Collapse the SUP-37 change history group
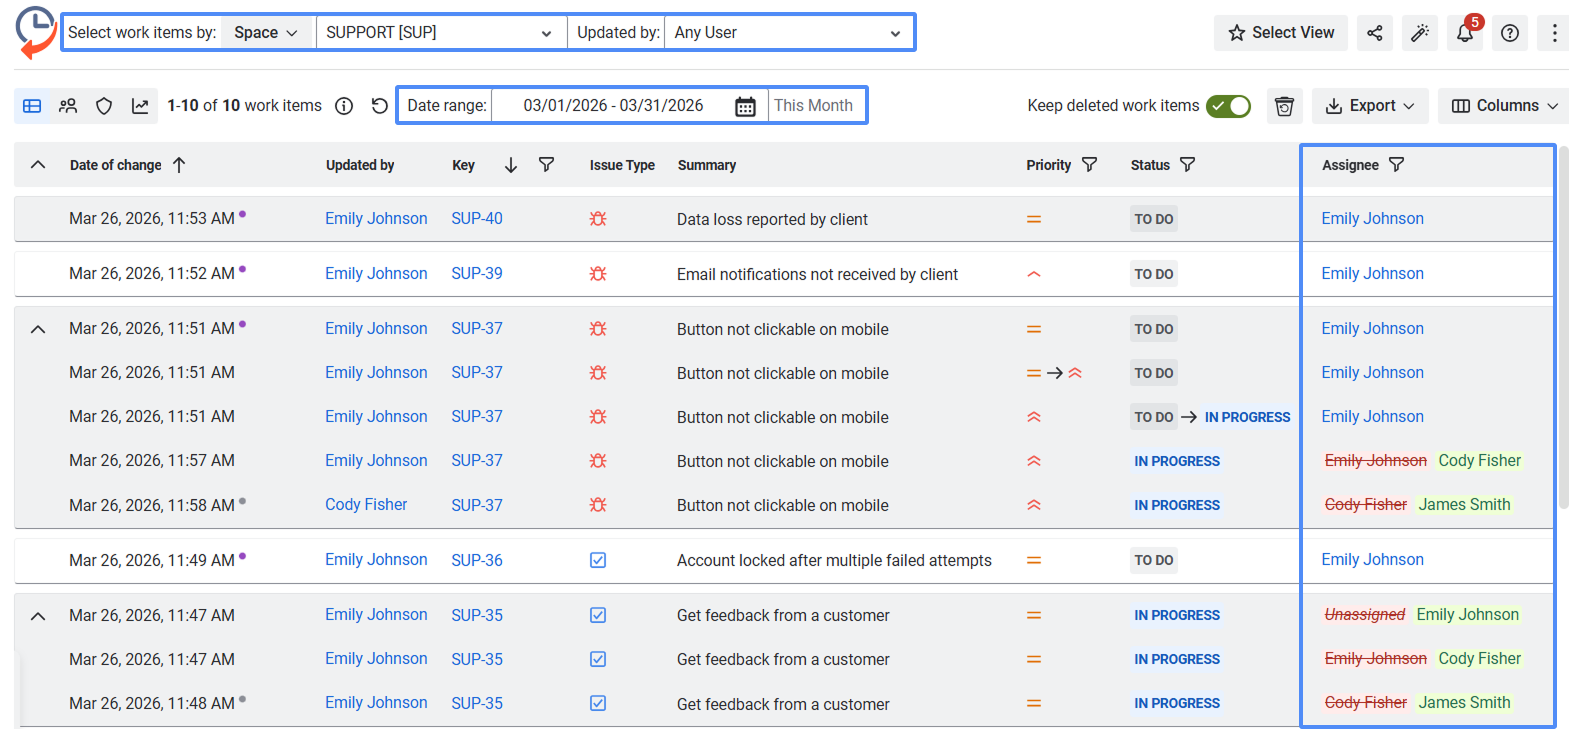 pyautogui.click(x=38, y=329)
